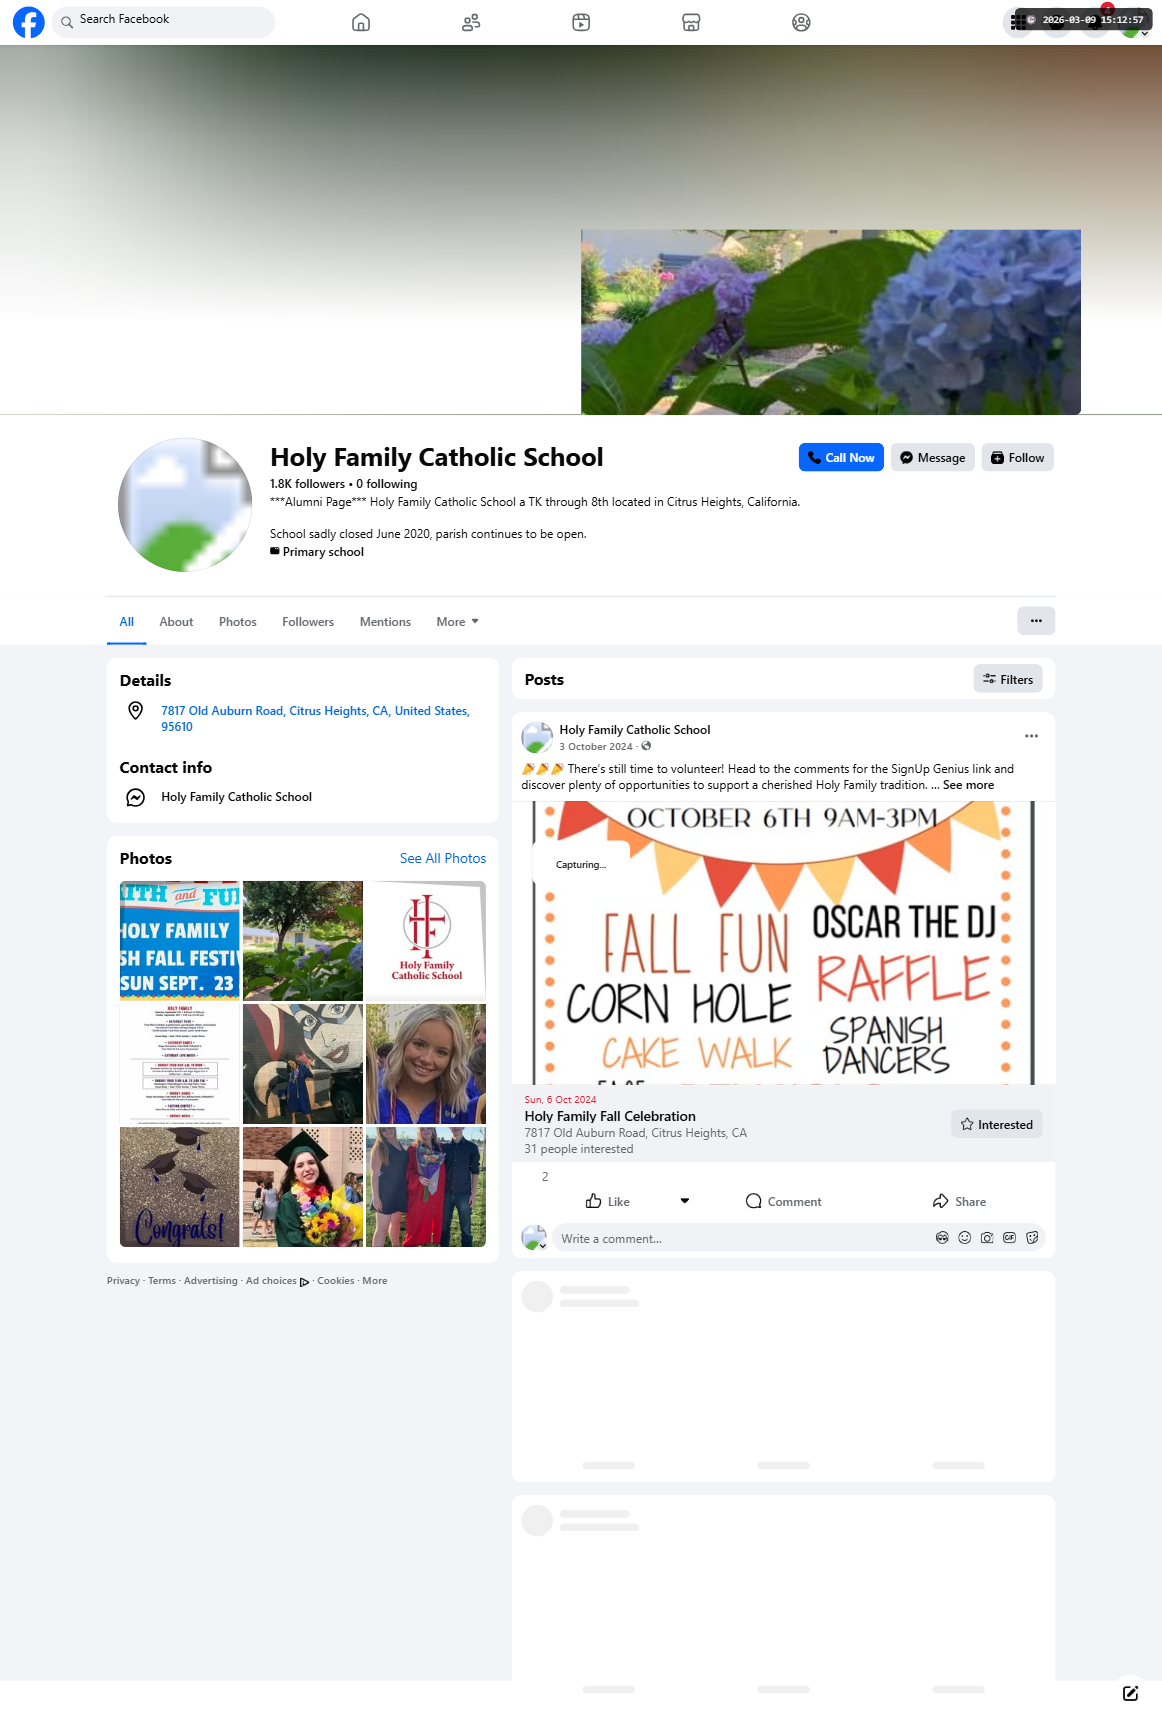Open the reaction-identity dropdown arrow beside Like
Image resolution: width=1162 pixels, height=1725 pixels.
point(685,1201)
